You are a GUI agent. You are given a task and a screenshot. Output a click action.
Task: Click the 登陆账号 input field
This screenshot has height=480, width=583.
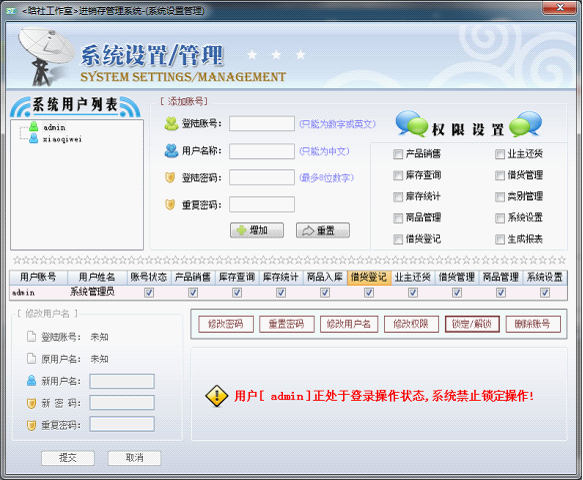[262, 123]
